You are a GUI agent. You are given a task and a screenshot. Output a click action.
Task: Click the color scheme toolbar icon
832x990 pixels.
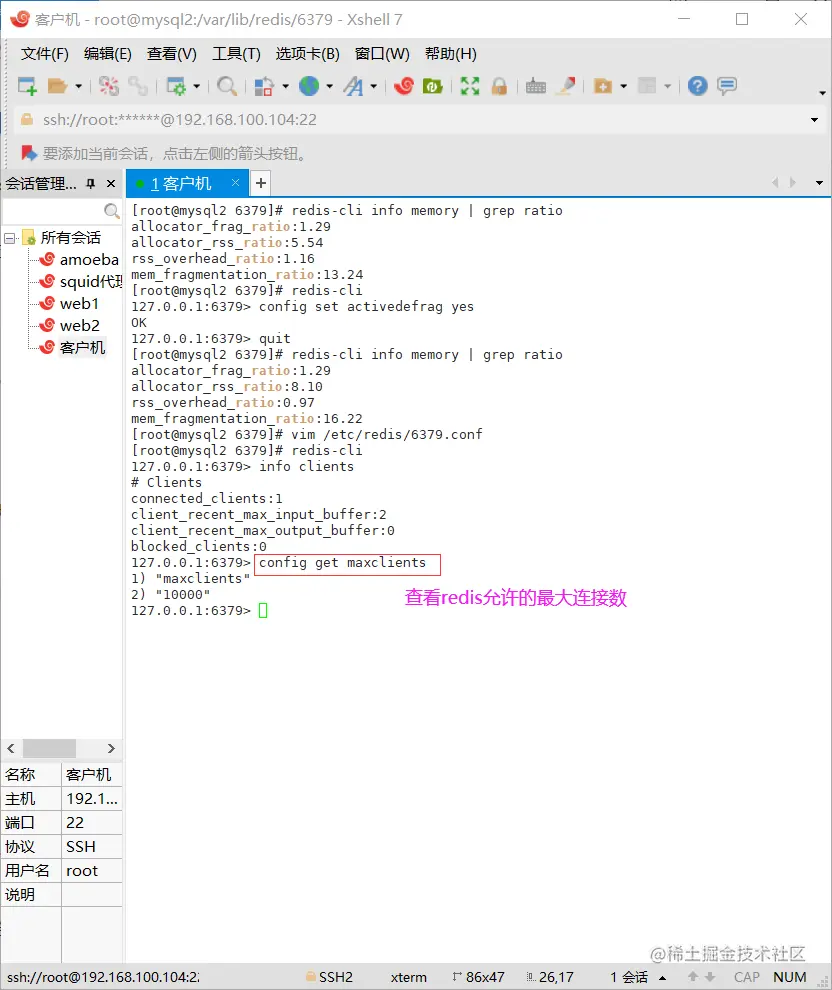pos(264,86)
